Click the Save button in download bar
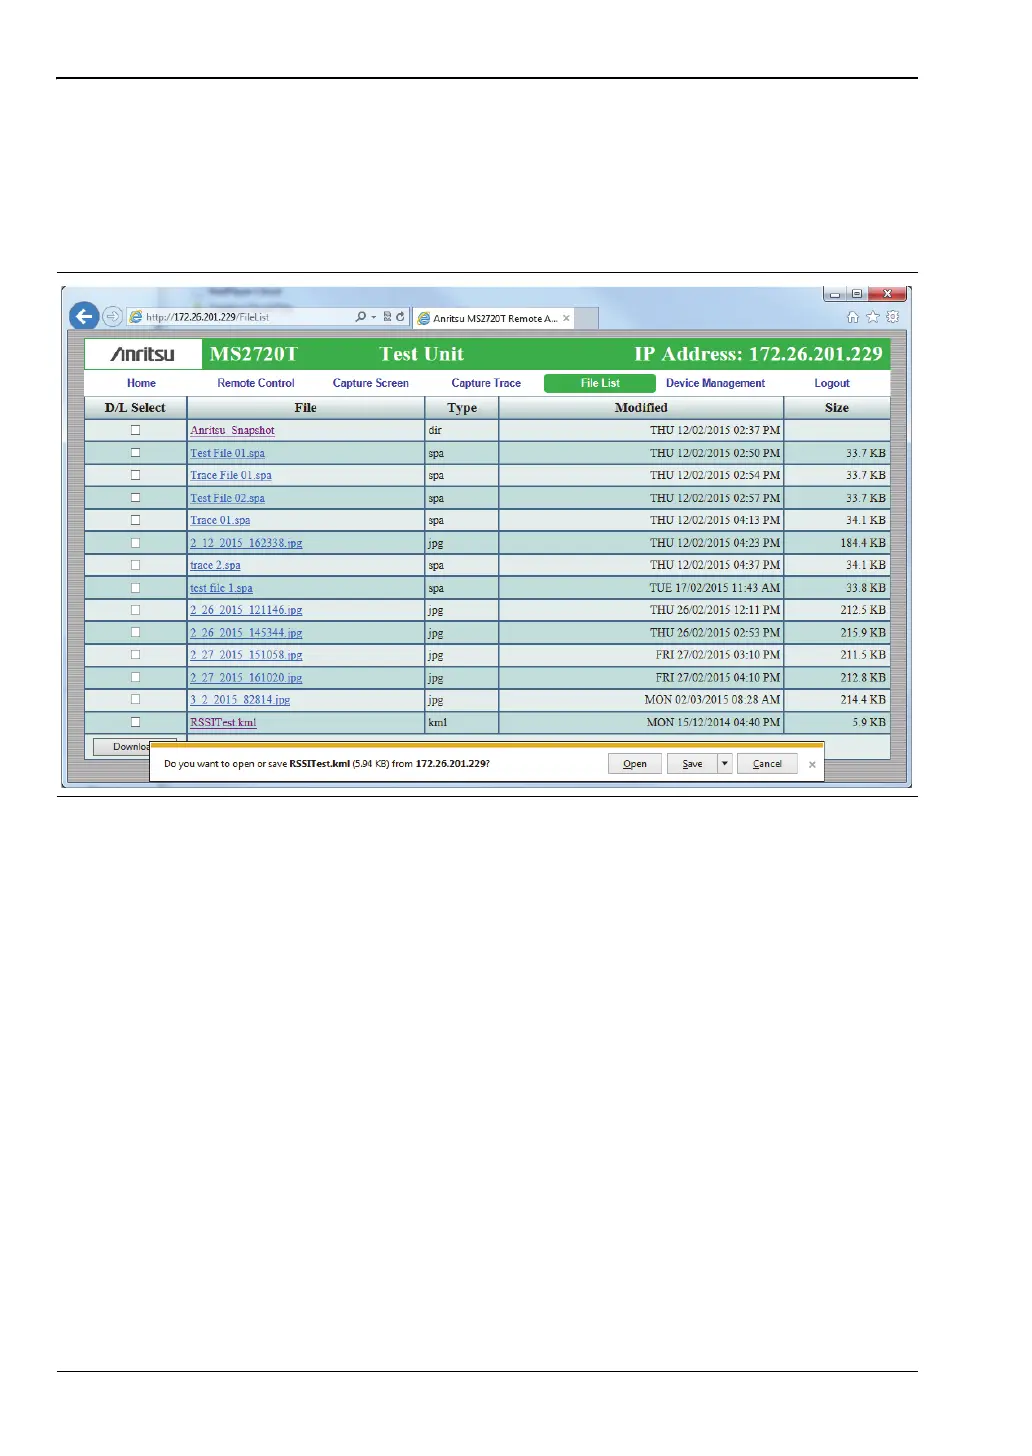The image size is (1032, 1456). 692,764
